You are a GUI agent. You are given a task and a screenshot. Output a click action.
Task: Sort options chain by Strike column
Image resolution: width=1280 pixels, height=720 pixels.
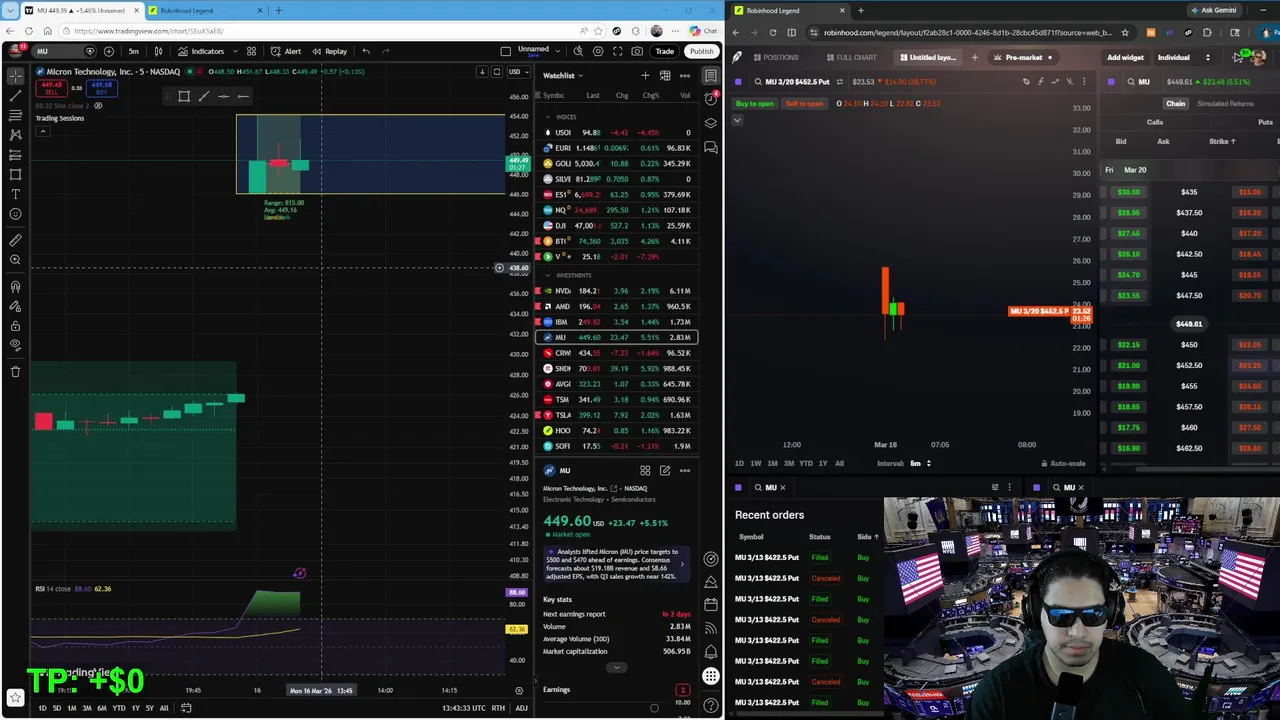[1222, 142]
